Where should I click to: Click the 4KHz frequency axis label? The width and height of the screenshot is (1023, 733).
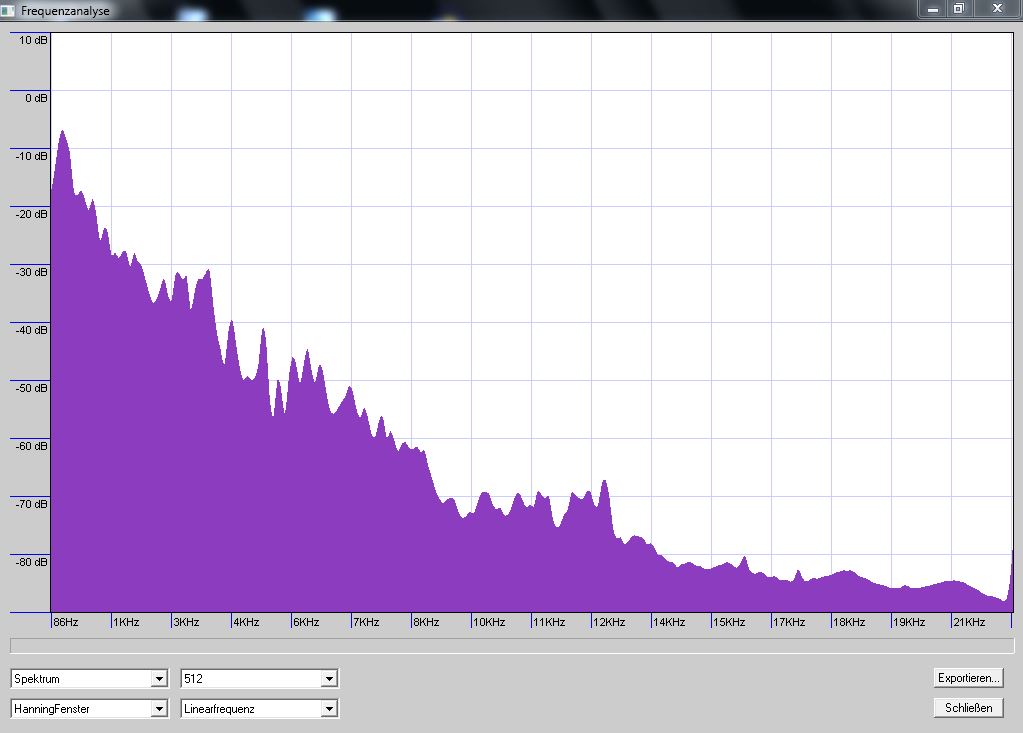(x=246, y=622)
